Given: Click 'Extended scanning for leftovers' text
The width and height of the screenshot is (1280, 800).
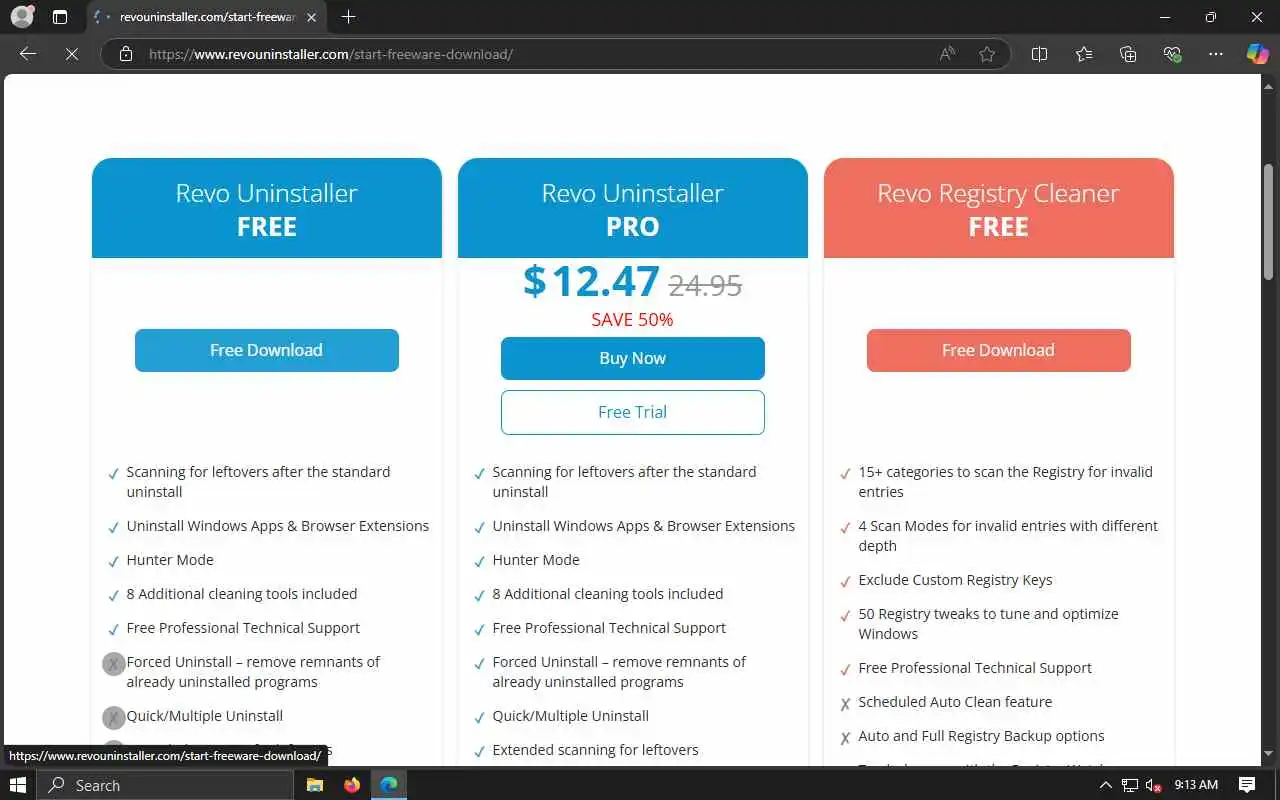Looking at the screenshot, I should point(595,750).
